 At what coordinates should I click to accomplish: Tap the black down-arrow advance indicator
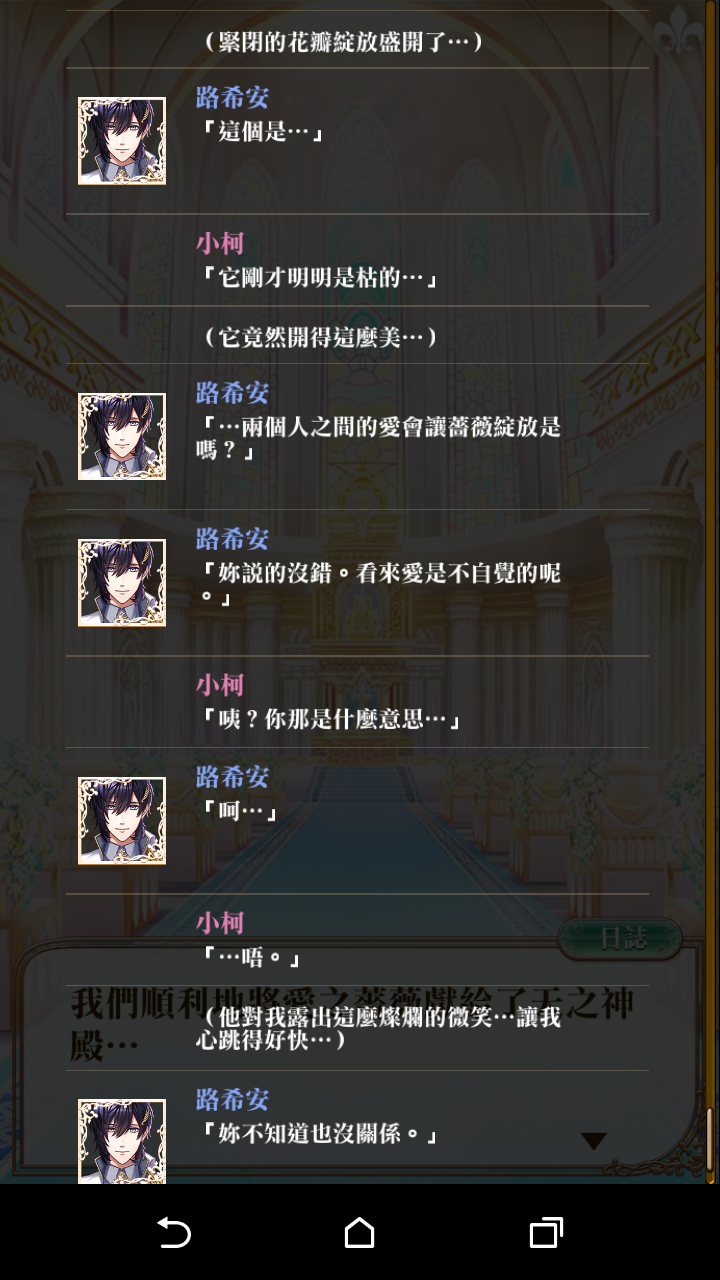(594, 1141)
